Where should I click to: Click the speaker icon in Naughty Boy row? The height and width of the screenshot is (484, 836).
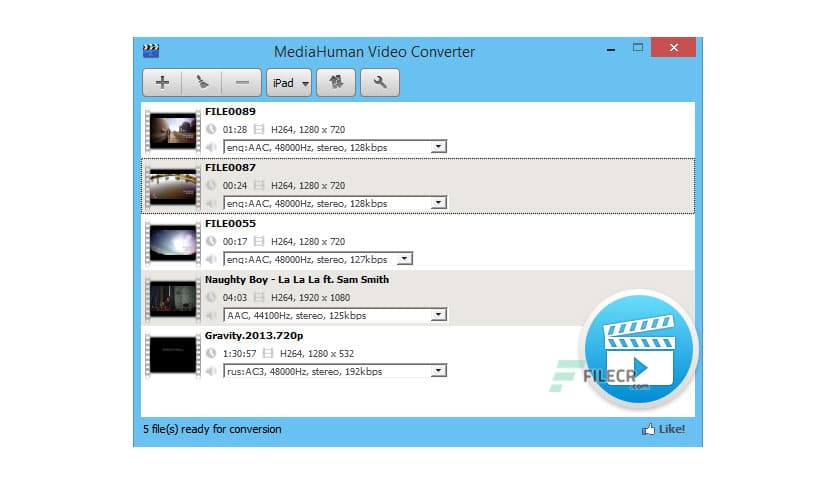click(x=211, y=315)
